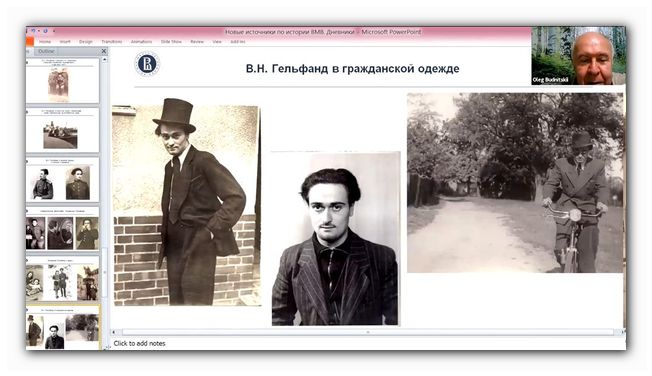Click the HSE university logo on the slide
Viewport: 652px width, 376px height.
tap(147, 64)
